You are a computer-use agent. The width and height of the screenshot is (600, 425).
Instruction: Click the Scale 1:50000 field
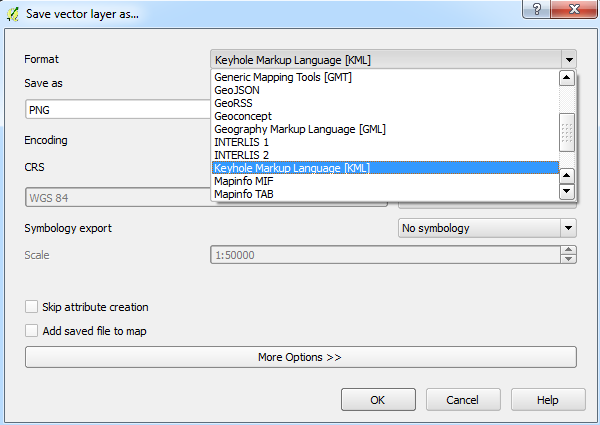click(x=386, y=255)
